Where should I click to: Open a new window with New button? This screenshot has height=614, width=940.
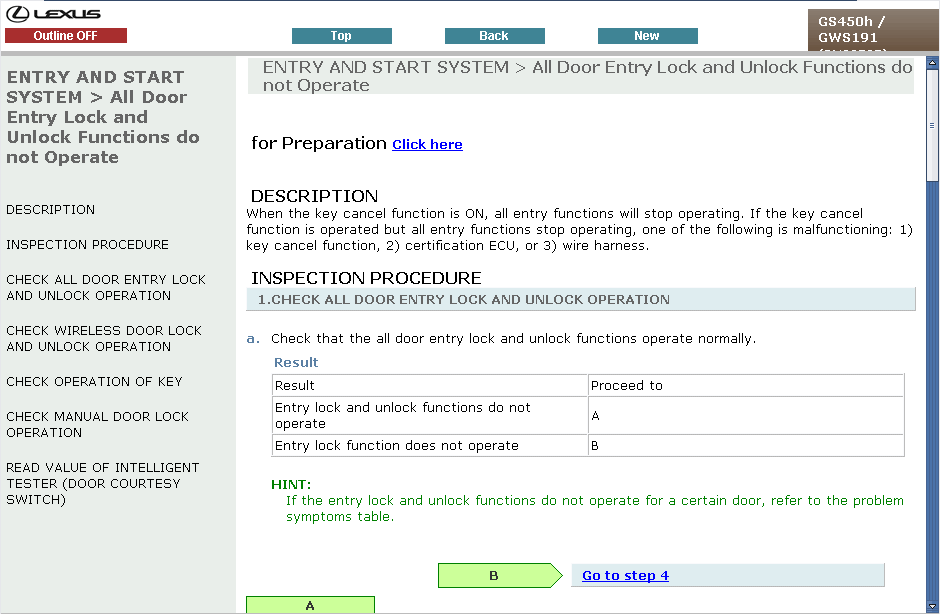pyautogui.click(x=647, y=36)
